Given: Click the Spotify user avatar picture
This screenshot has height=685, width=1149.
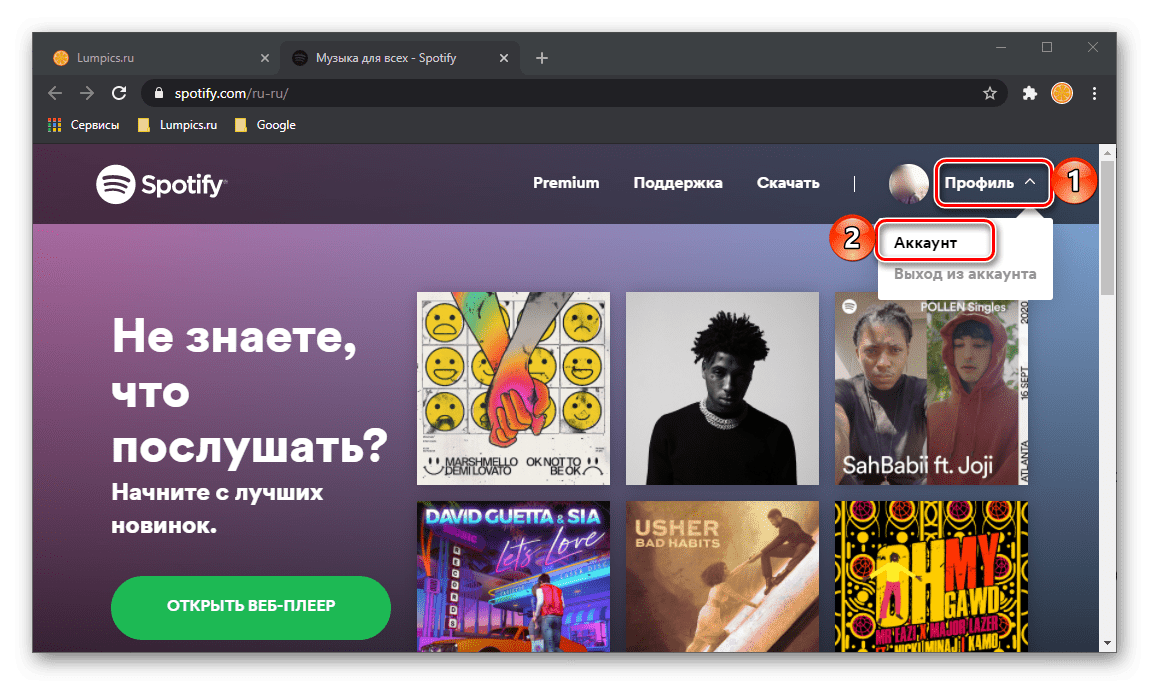Looking at the screenshot, I should coord(909,183).
